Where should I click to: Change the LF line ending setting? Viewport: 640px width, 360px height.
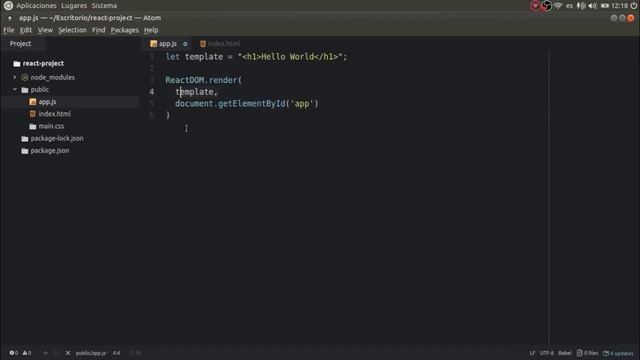pyautogui.click(x=532, y=353)
